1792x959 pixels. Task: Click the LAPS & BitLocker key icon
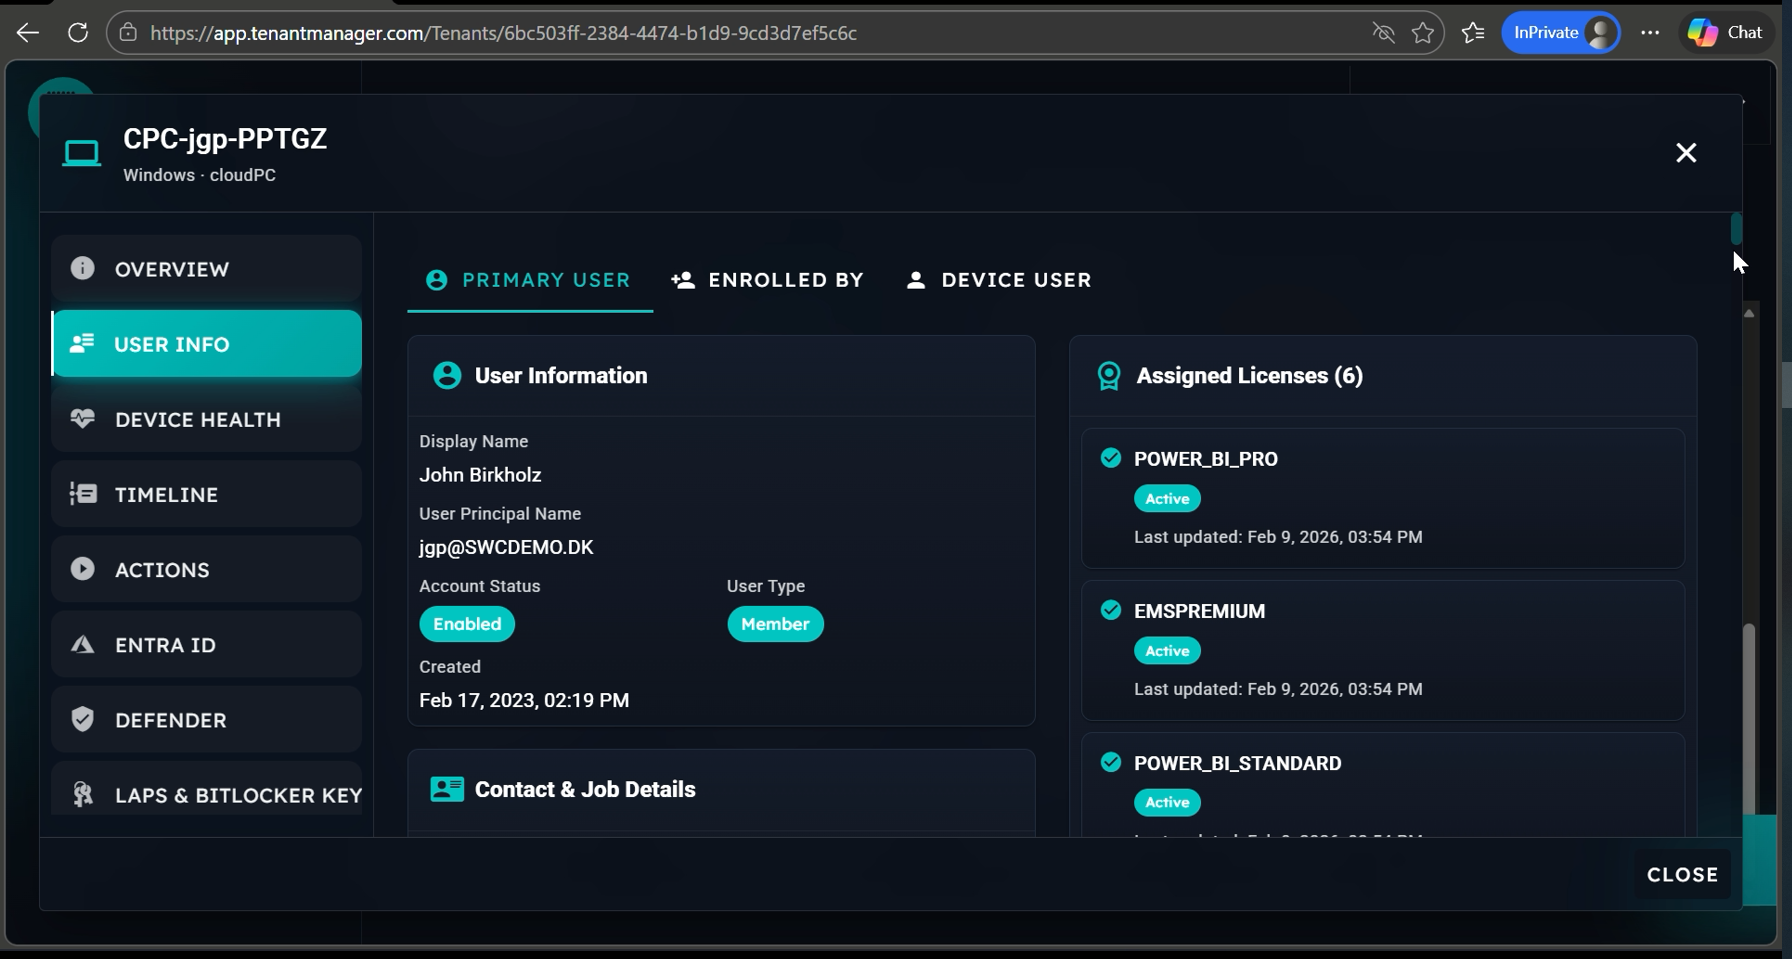coord(82,794)
